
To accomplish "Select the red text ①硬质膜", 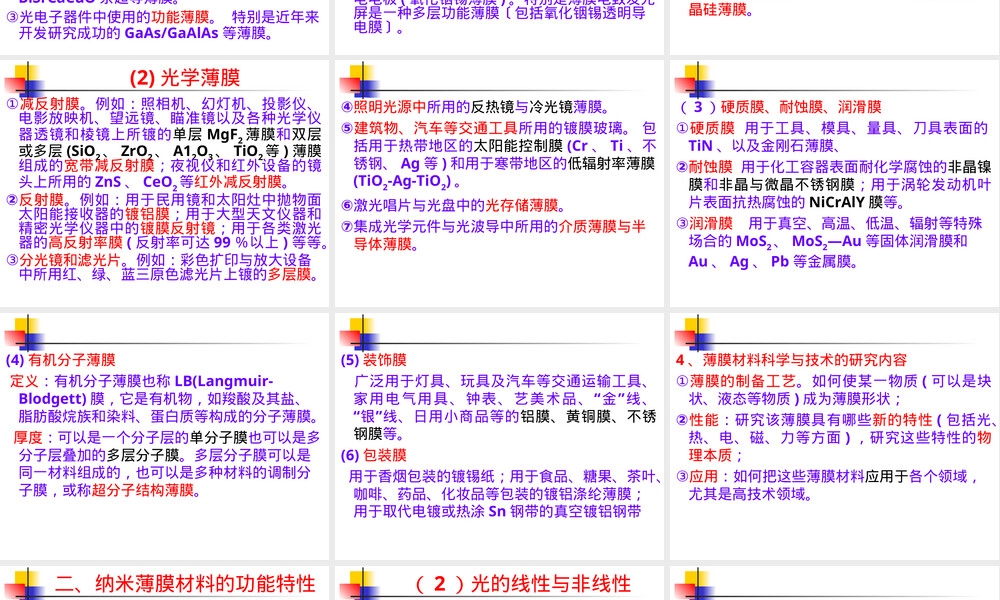I will point(706,128).
